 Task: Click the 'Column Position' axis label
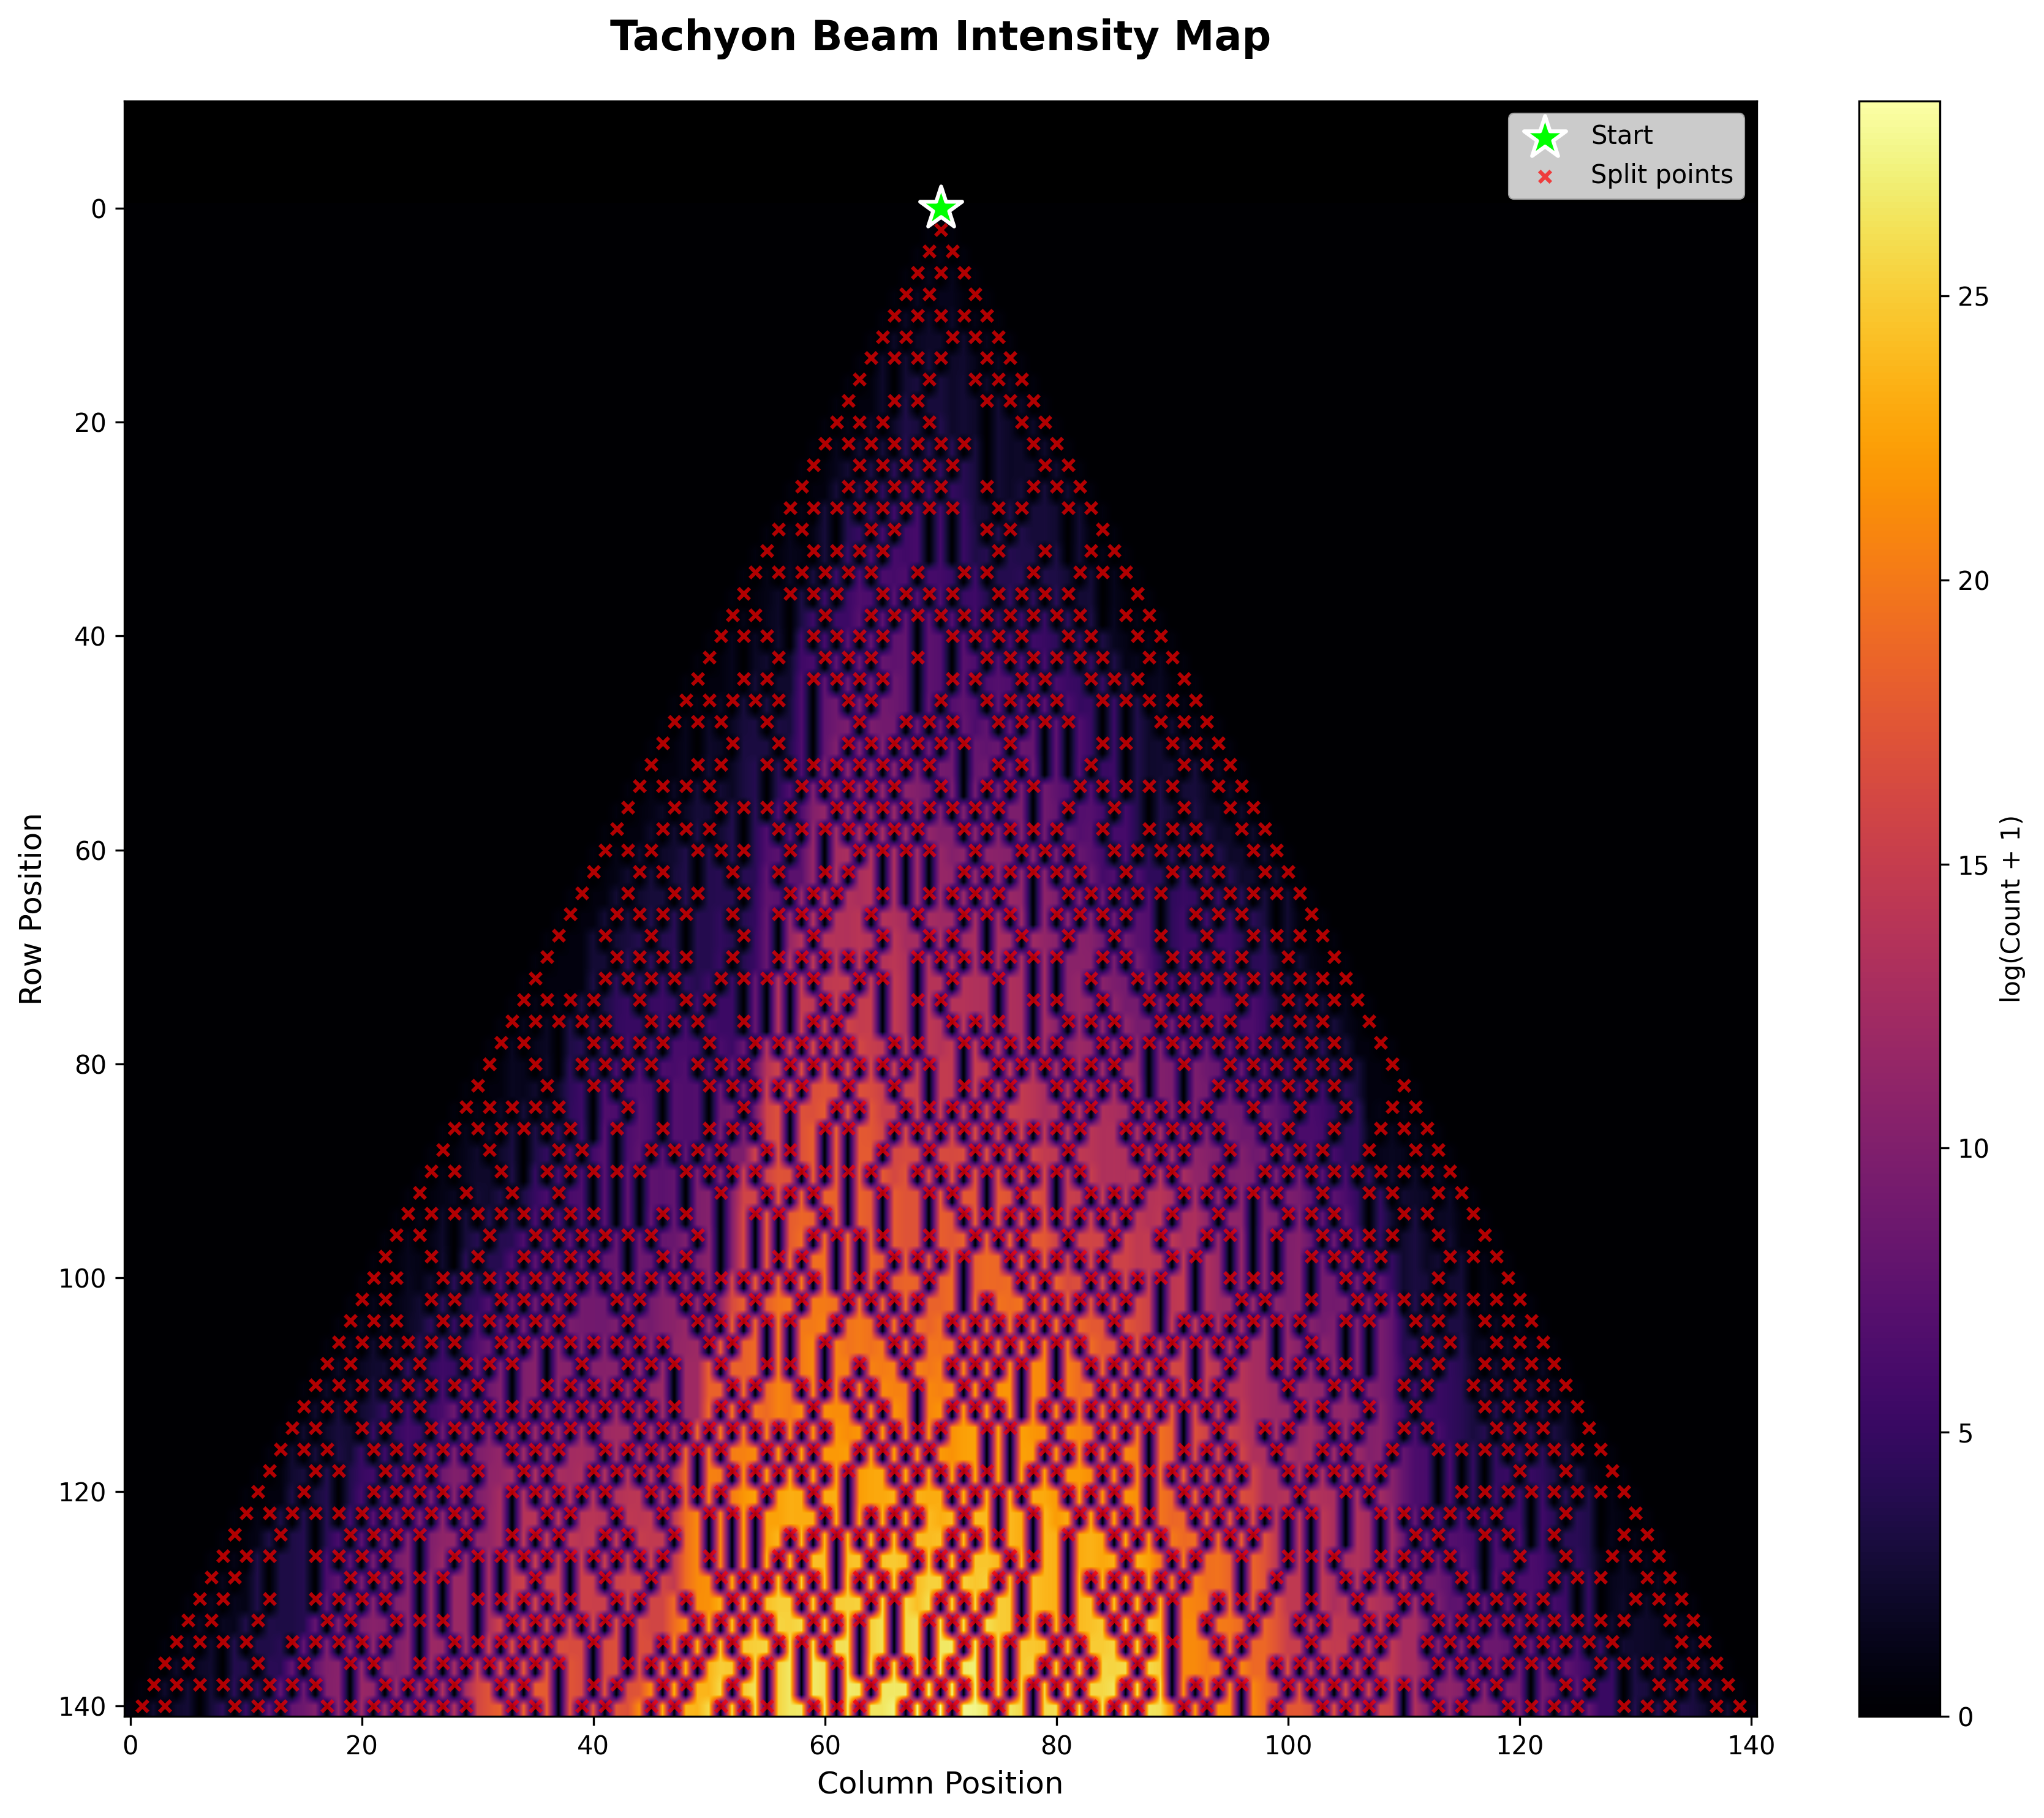(939, 1783)
